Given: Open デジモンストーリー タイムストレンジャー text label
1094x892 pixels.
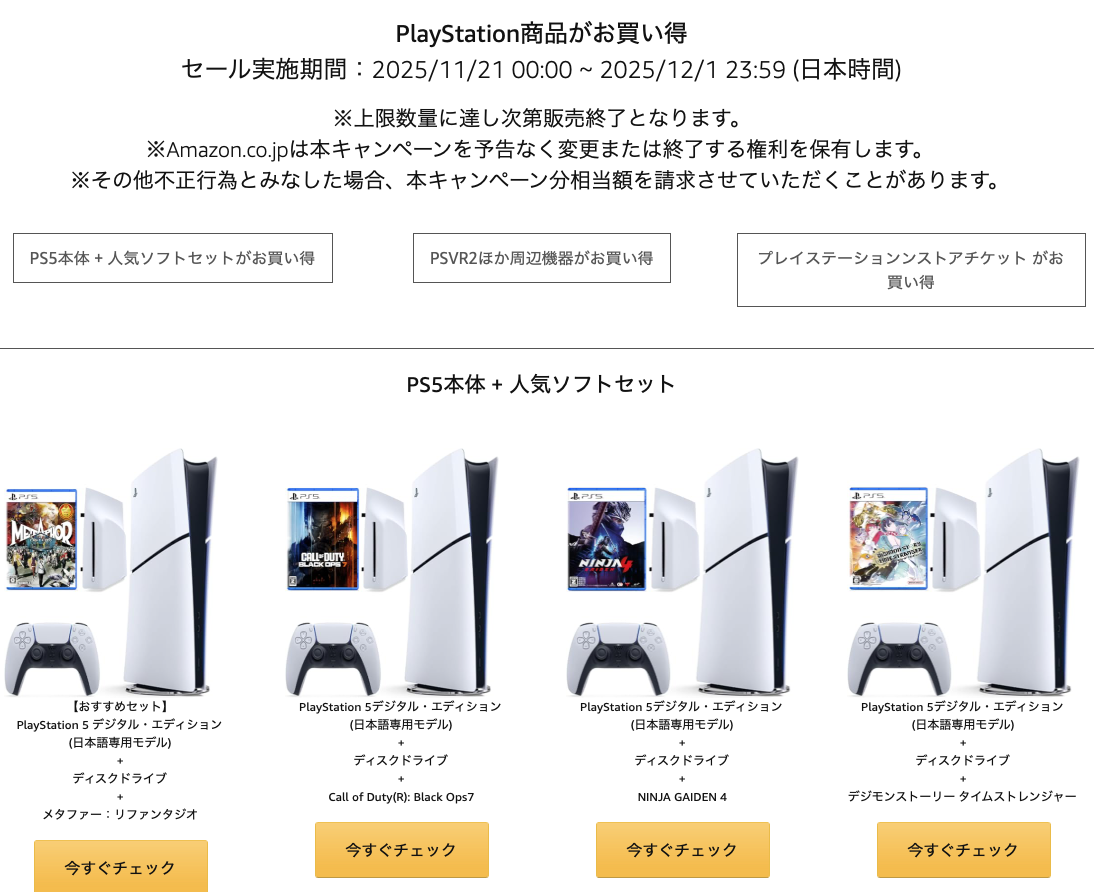Looking at the screenshot, I should click(962, 796).
